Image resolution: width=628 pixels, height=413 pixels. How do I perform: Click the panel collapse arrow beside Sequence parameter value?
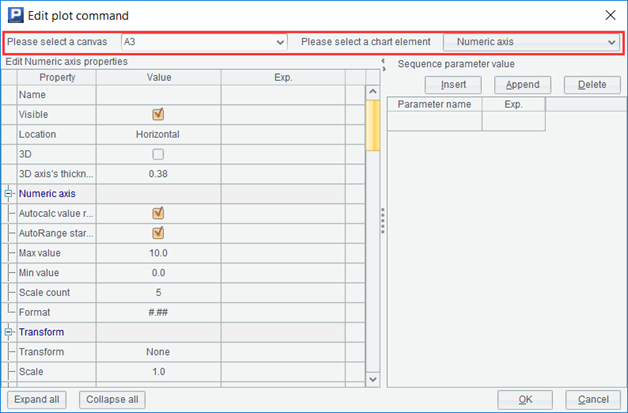[383, 62]
